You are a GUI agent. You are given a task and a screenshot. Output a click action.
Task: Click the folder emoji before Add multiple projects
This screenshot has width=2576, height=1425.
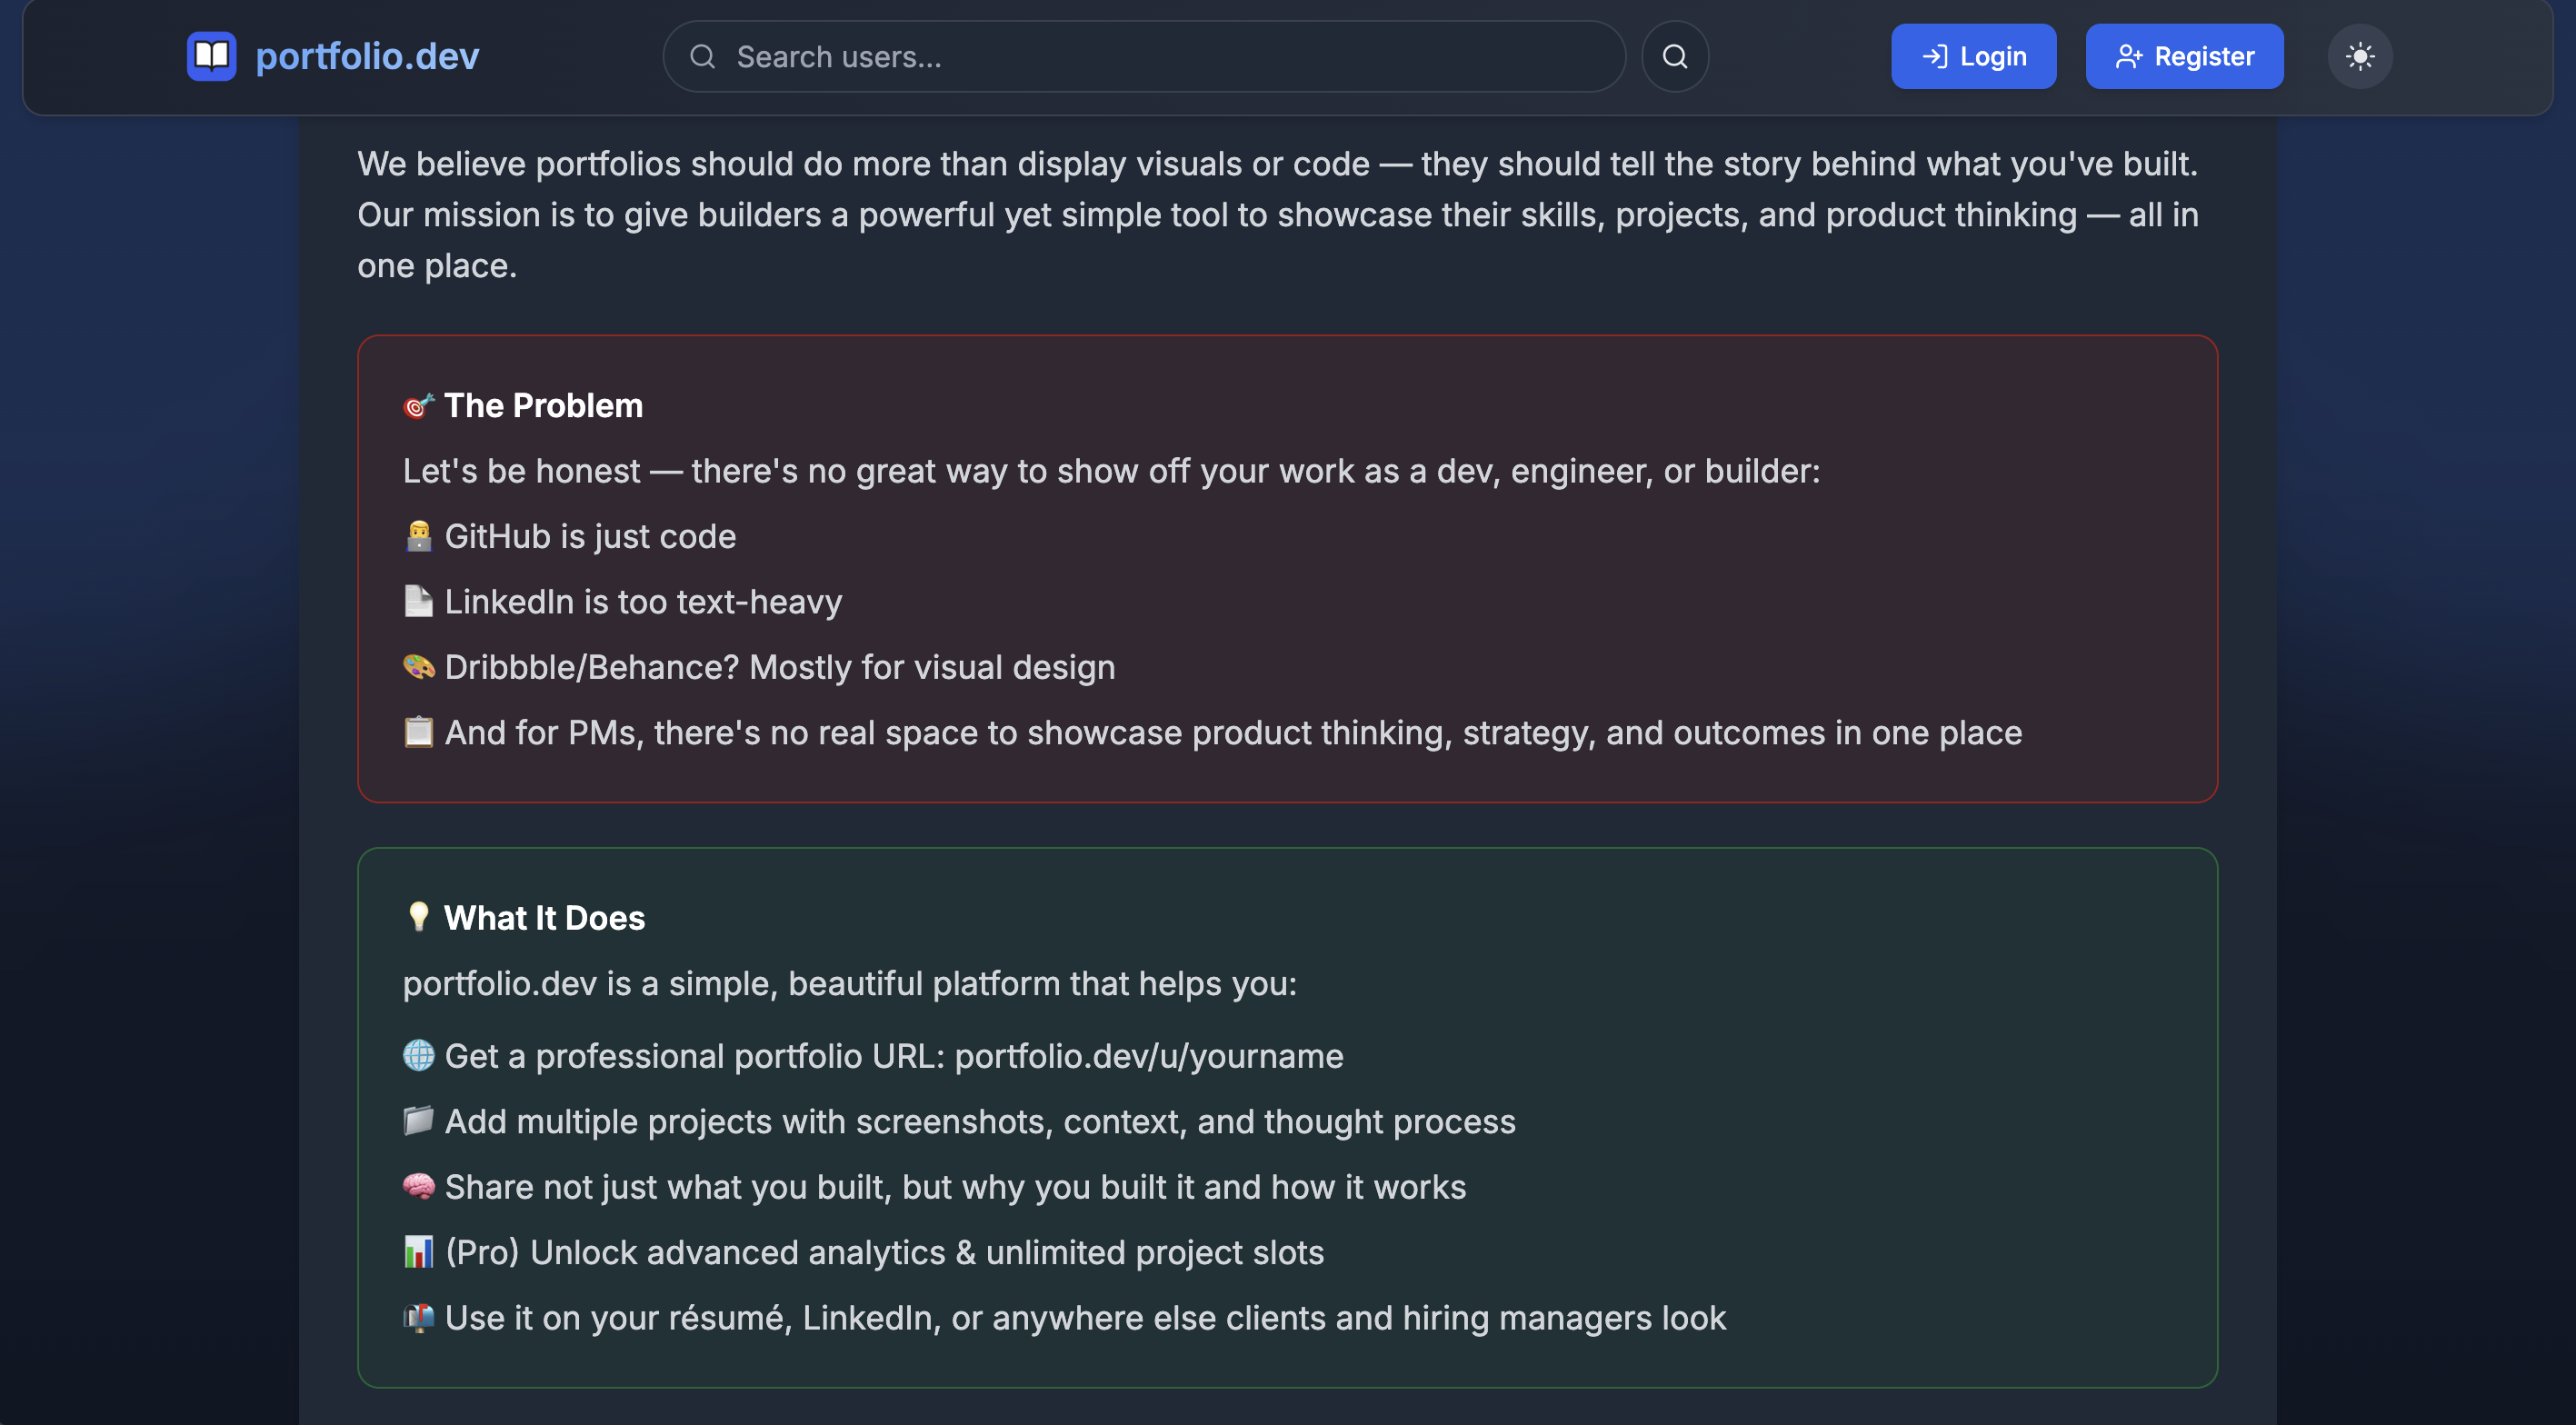point(418,1121)
